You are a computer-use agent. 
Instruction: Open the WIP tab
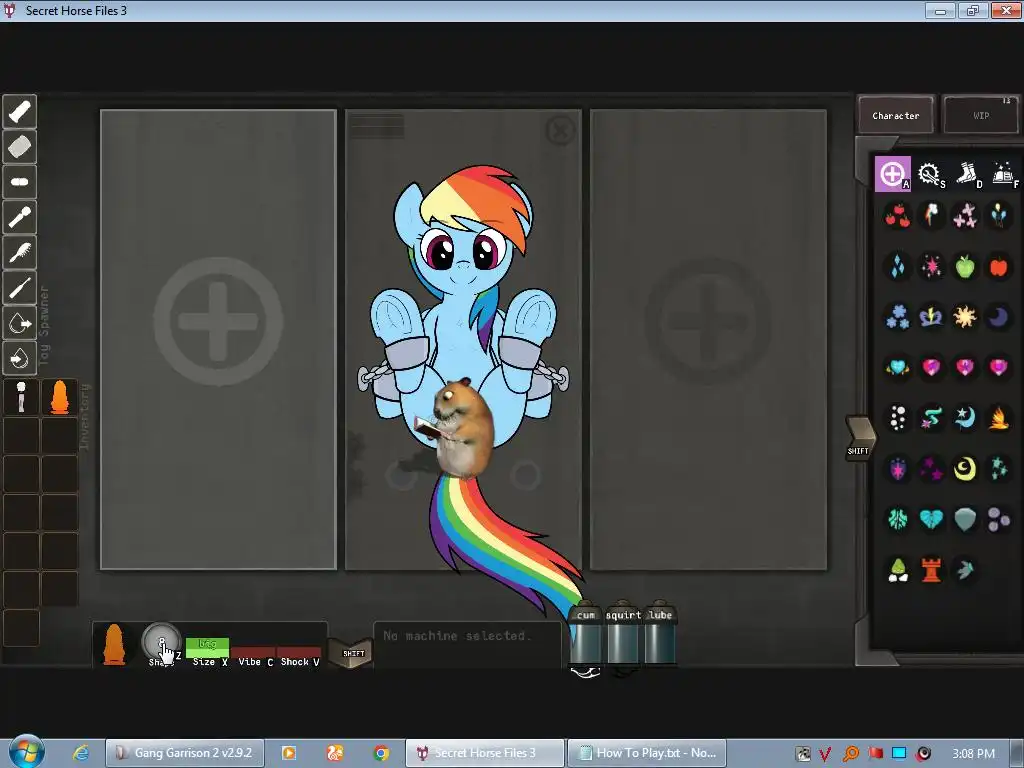point(981,115)
